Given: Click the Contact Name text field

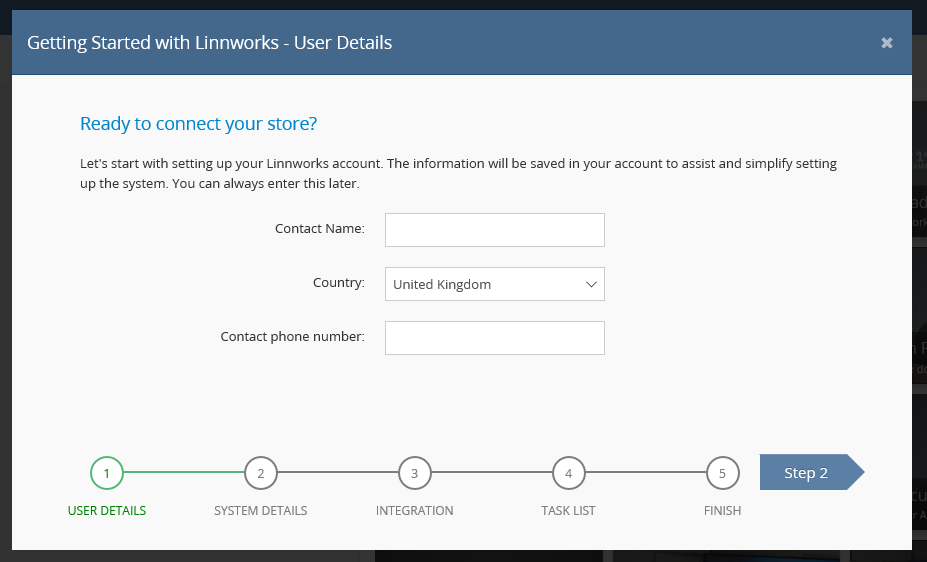Looking at the screenshot, I should point(494,230).
